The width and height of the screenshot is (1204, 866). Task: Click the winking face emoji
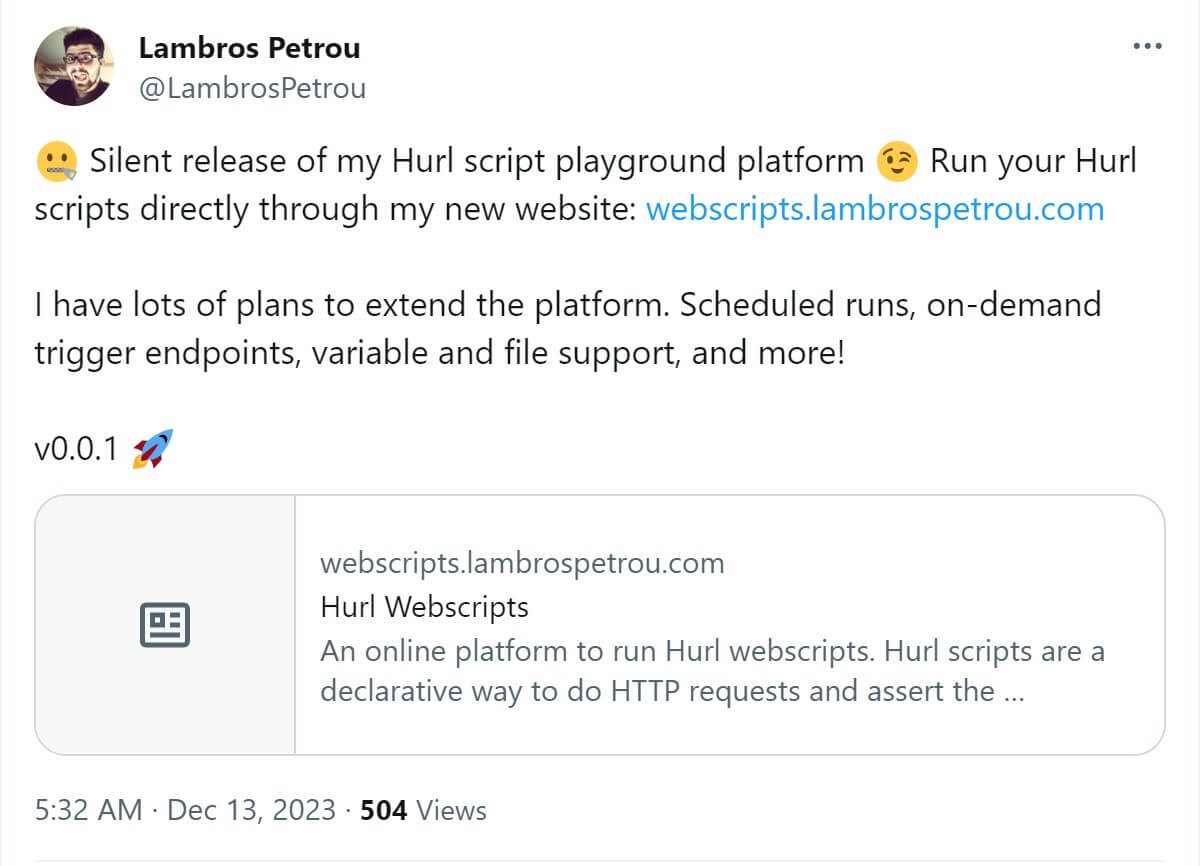(896, 162)
